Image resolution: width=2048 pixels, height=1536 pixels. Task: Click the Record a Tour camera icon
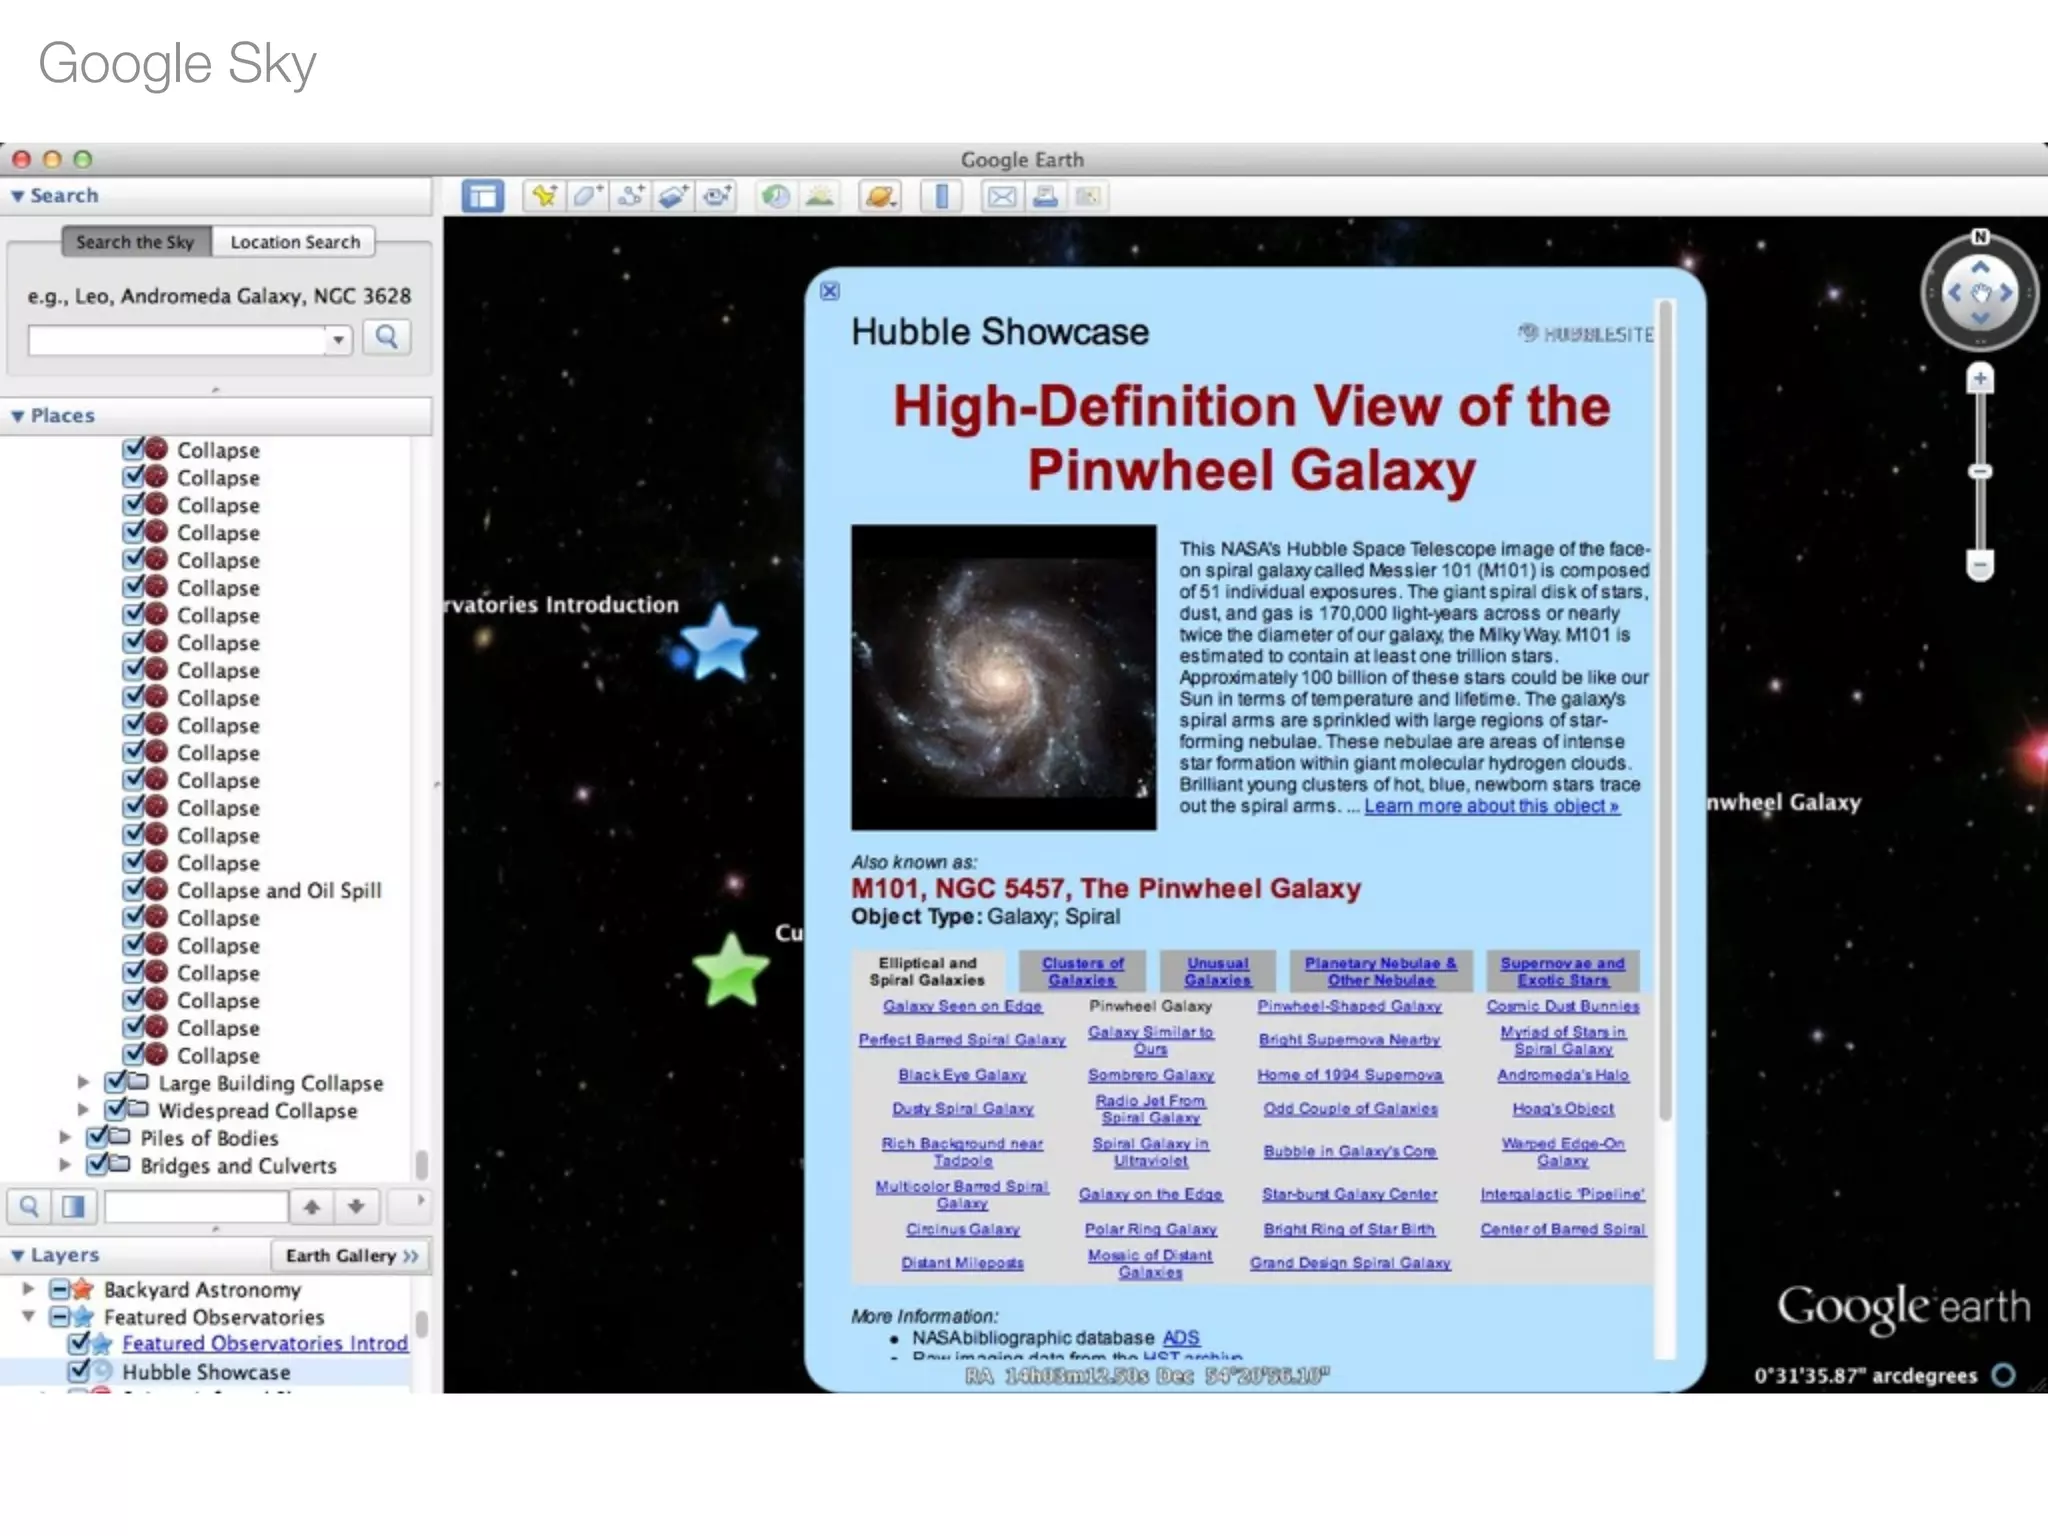pyautogui.click(x=716, y=197)
